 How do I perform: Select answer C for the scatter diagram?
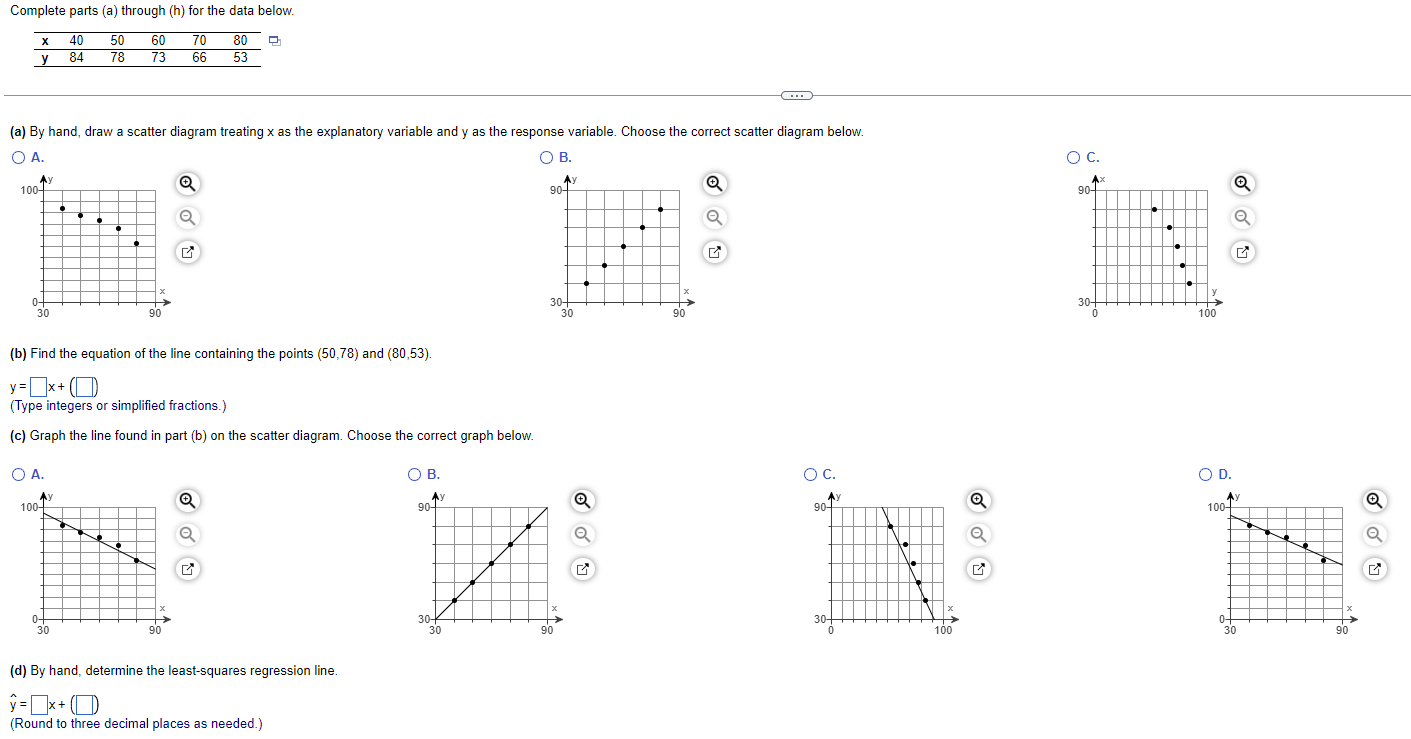click(1071, 157)
